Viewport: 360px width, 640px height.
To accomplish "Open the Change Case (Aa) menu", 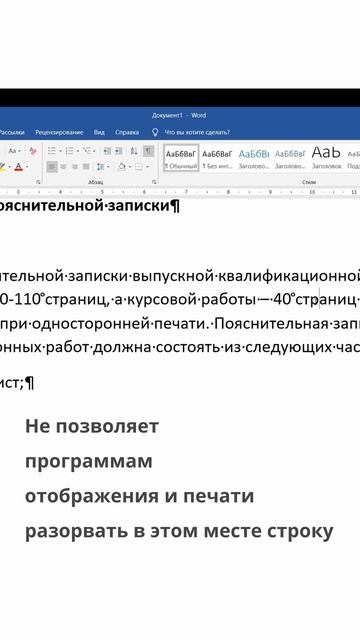I will (x=13, y=151).
